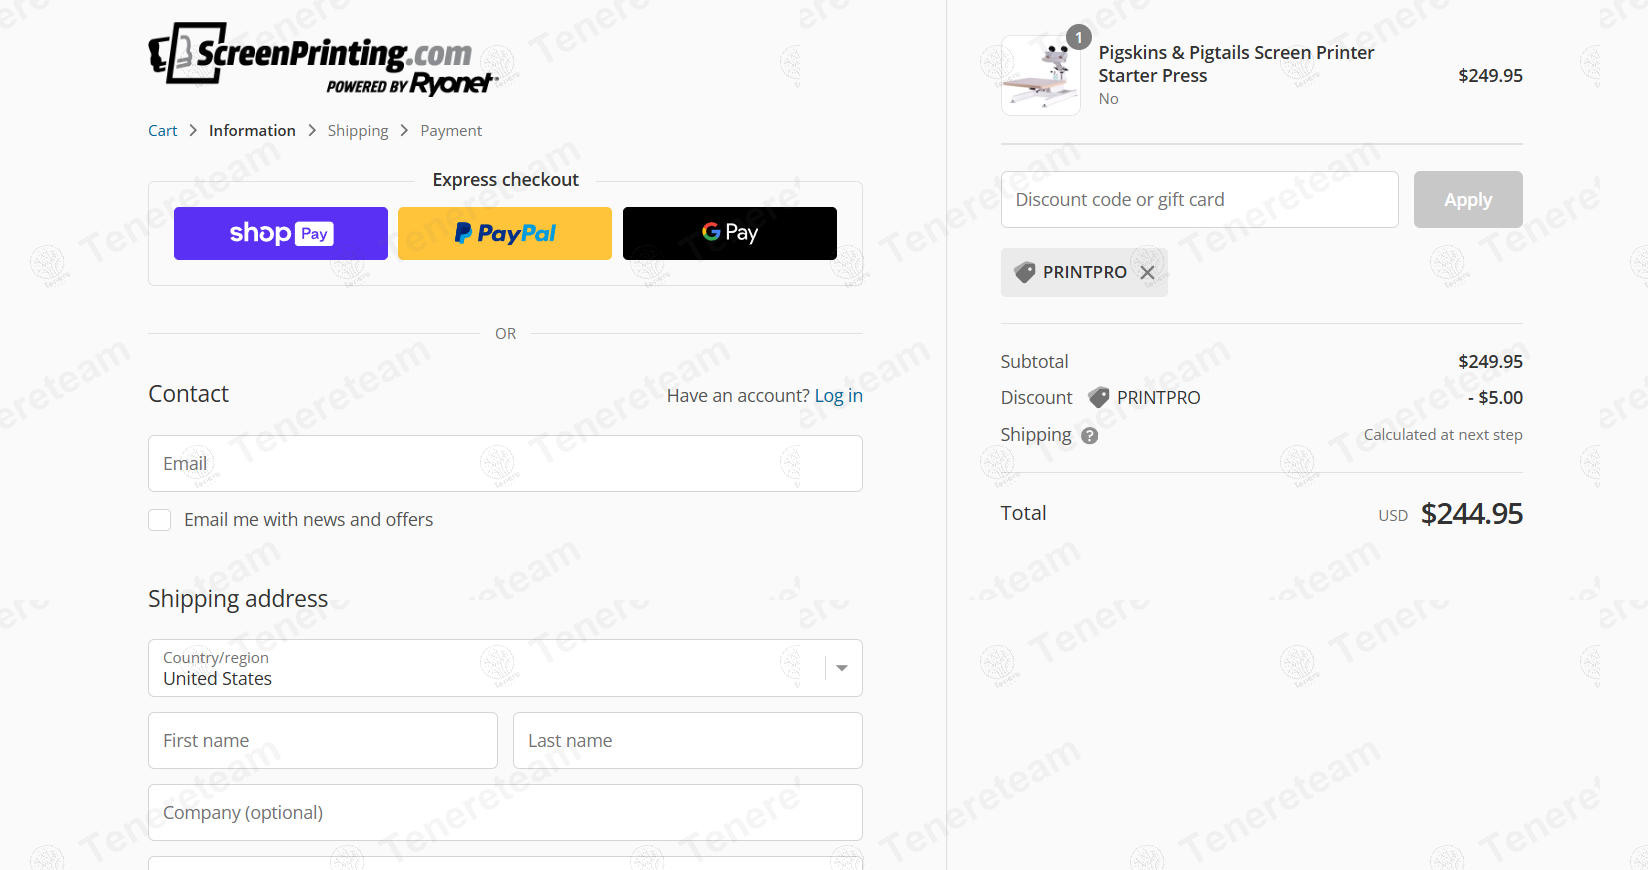Click the ScreenPrinting.com logo
The height and width of the screenshot is (870, 1648).
point(323,59)
